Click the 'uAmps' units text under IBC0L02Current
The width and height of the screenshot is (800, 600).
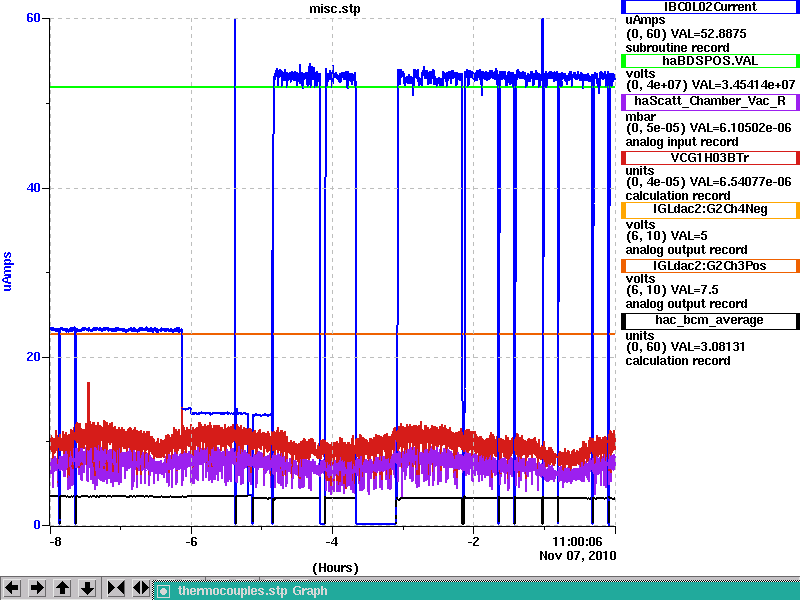pyautogui.click(x=645, y=20)
